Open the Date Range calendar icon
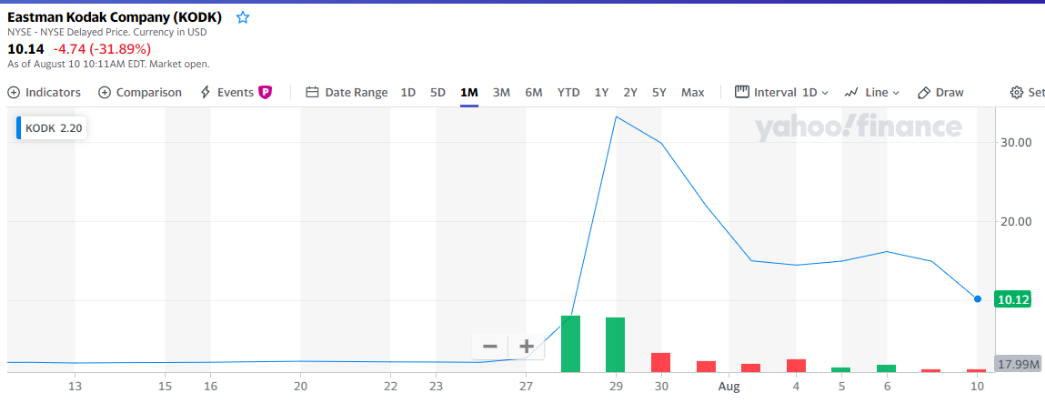The height and width of the screenshot is (413, 1045). [312, 93]
